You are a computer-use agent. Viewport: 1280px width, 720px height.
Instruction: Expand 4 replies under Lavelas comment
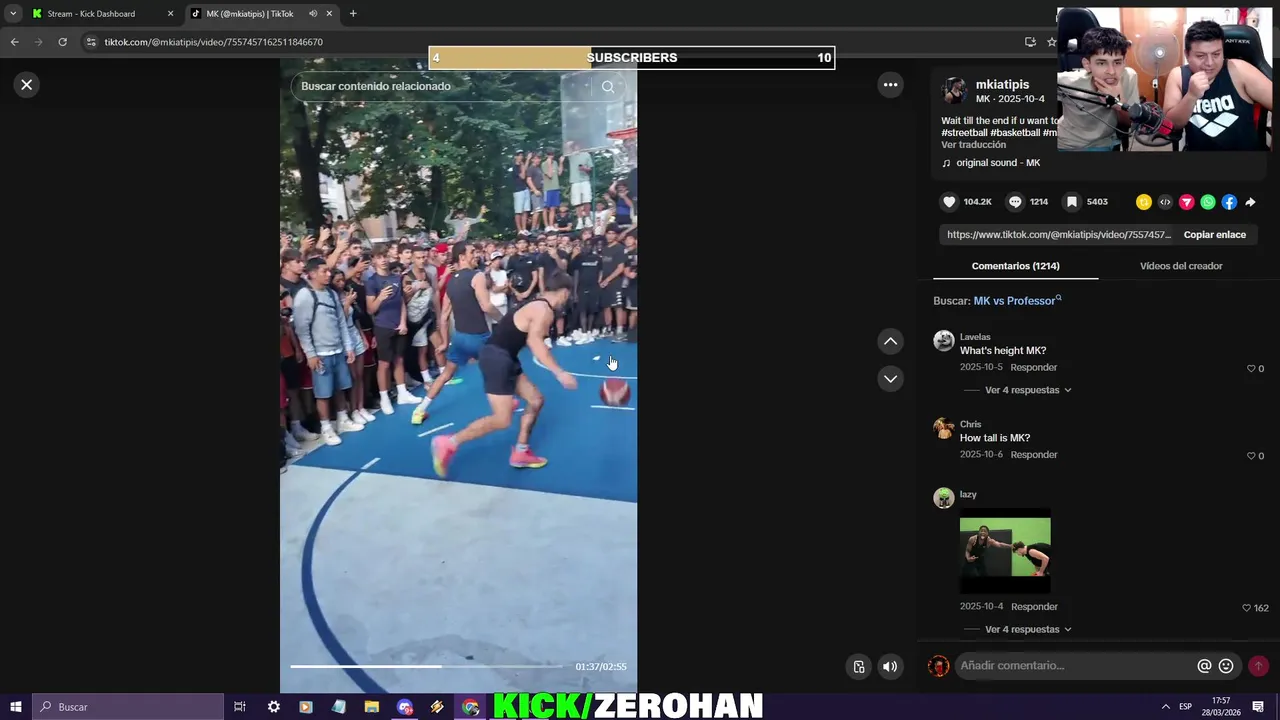1028,390
